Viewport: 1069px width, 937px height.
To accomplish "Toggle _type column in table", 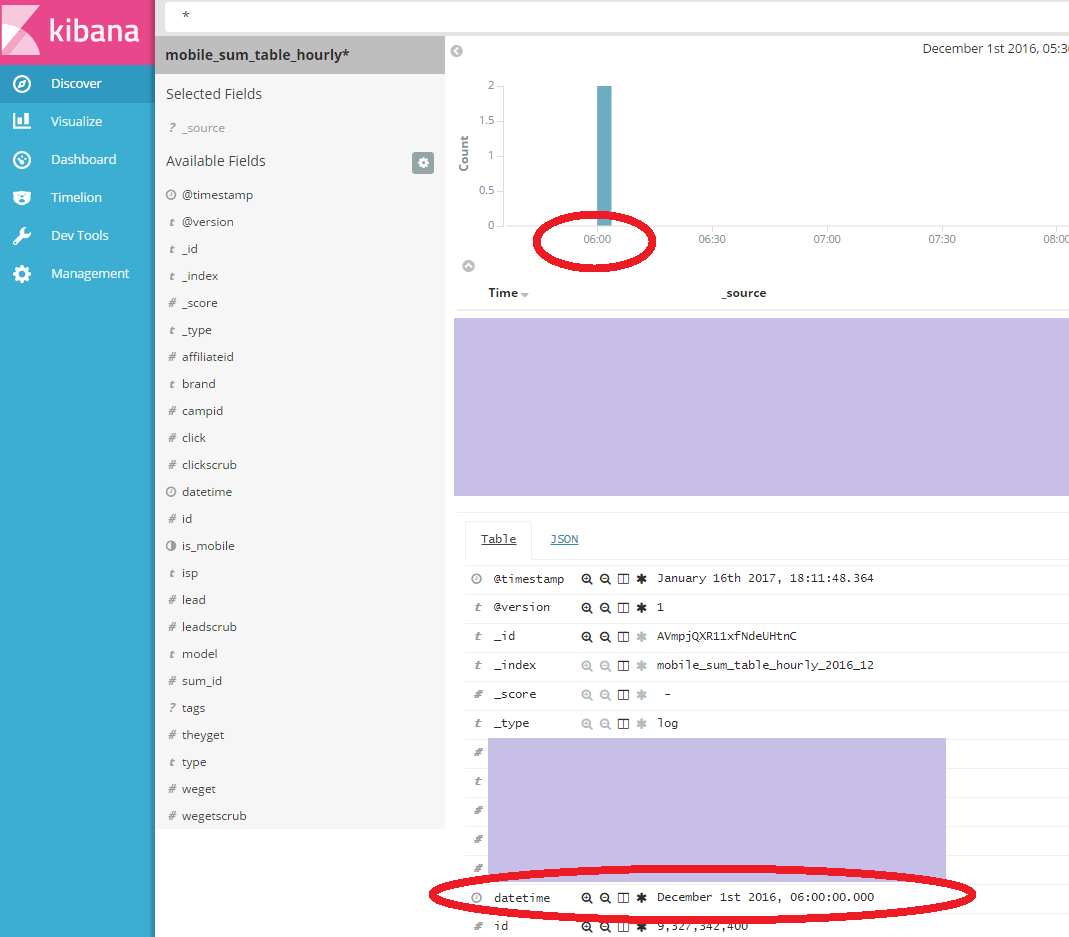I will coord(623,724).
